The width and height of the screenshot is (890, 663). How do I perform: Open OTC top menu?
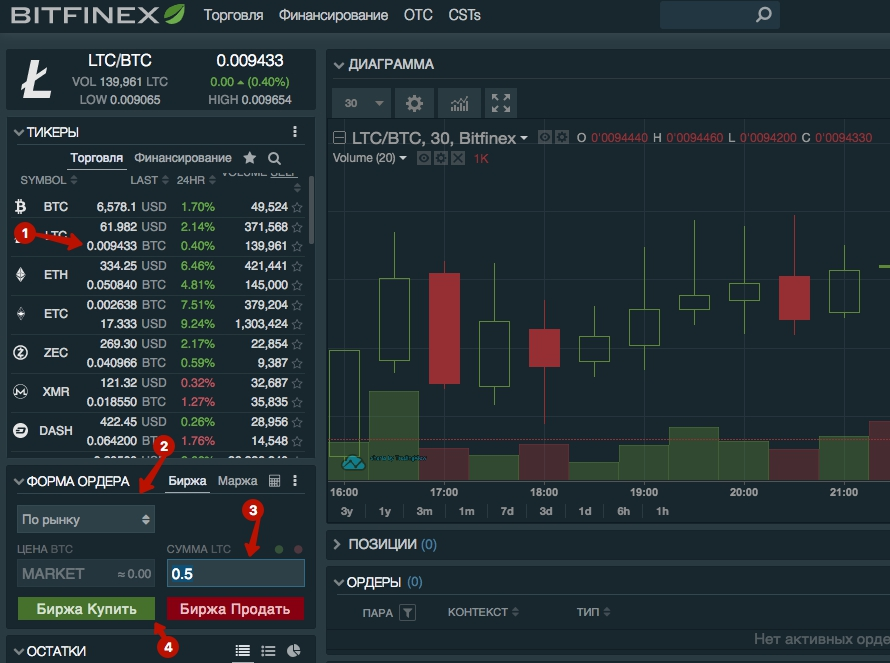click(x=418, y=15)
